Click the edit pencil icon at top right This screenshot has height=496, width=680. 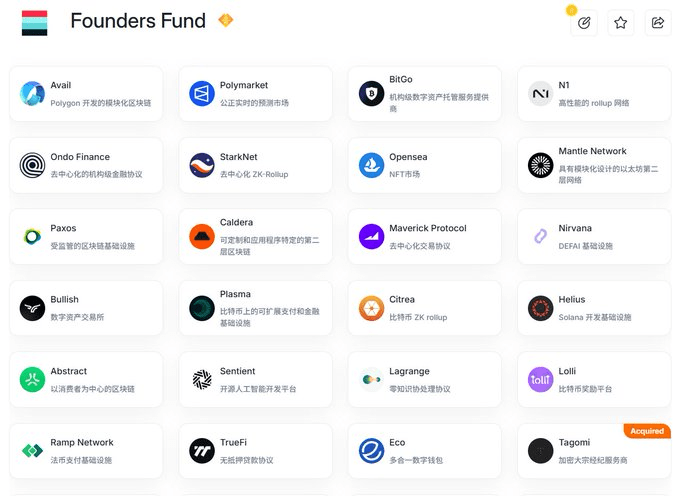click(584, 23)
